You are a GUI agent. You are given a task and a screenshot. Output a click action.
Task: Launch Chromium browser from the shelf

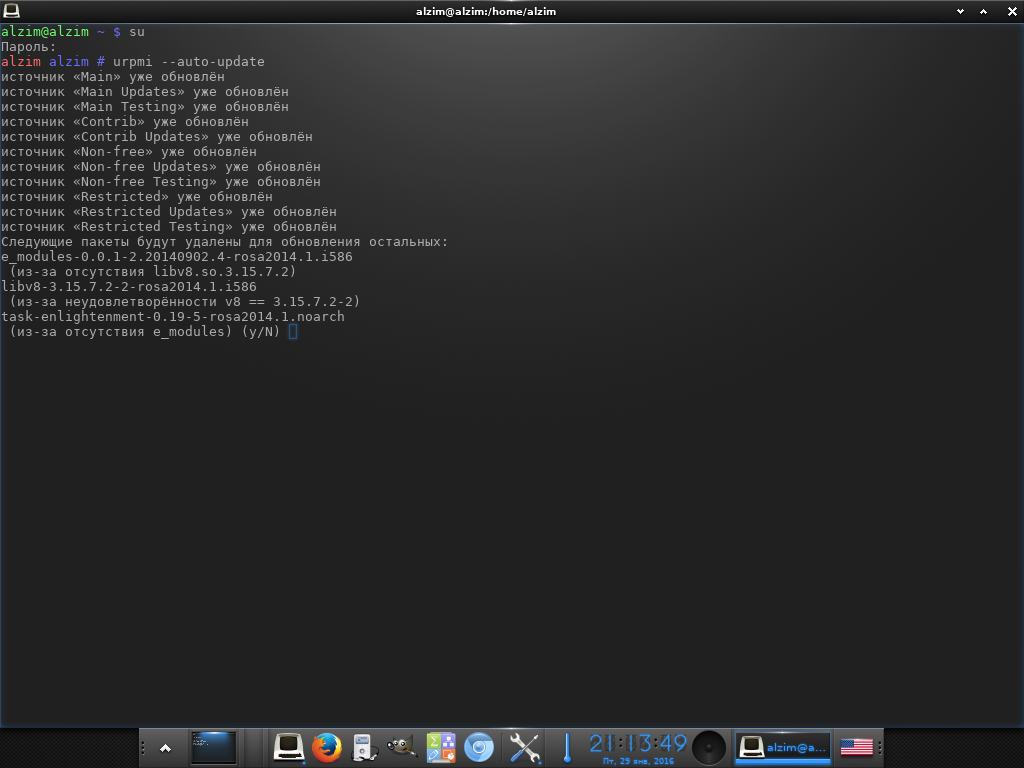479,747
